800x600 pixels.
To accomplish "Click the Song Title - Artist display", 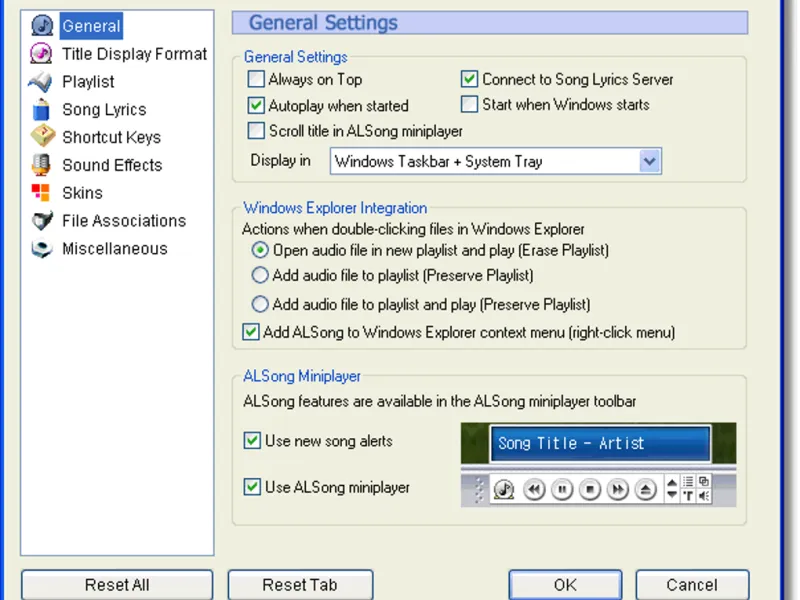I will (x=600, y=443).
